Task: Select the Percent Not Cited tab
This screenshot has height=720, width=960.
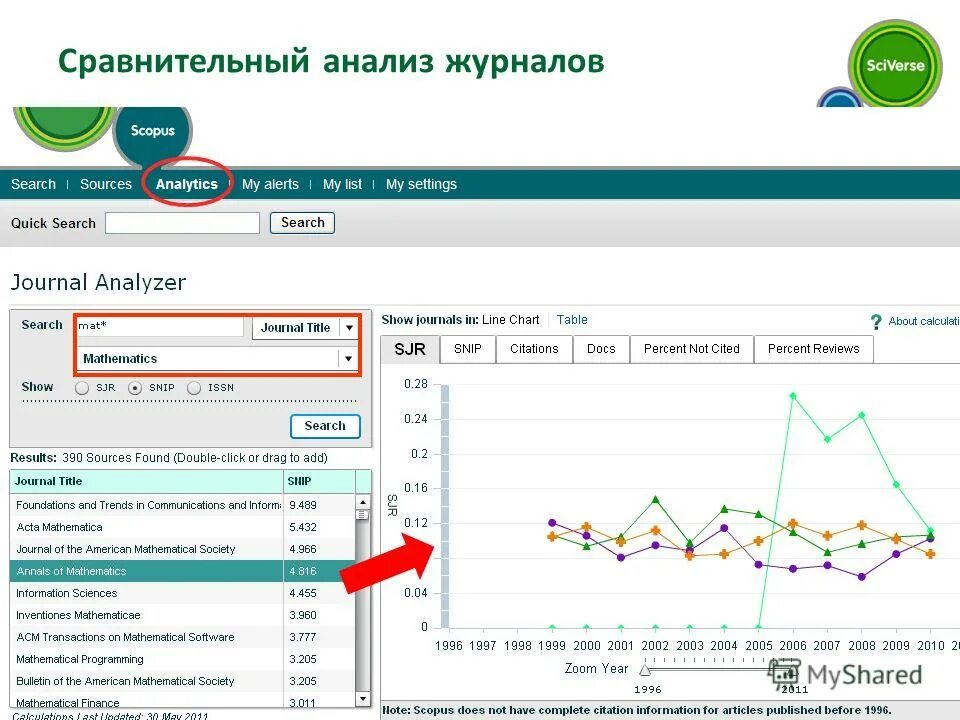Action: 692,349
